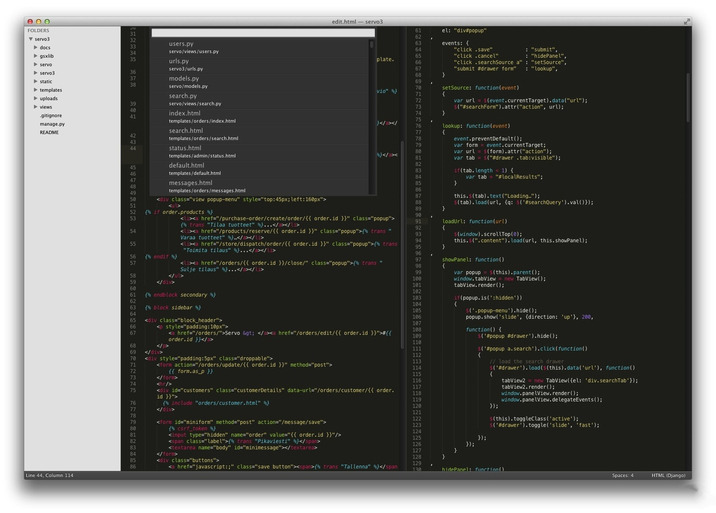Open the Spaces: 4 indentation menu
The height and width of the screenshot is (513, 716).
(x=622, y=475)
